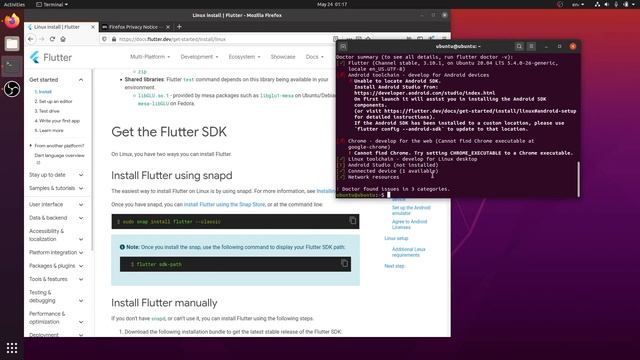
Task: Open a new tab in the terminal window
Action: (x=343, y=47)
